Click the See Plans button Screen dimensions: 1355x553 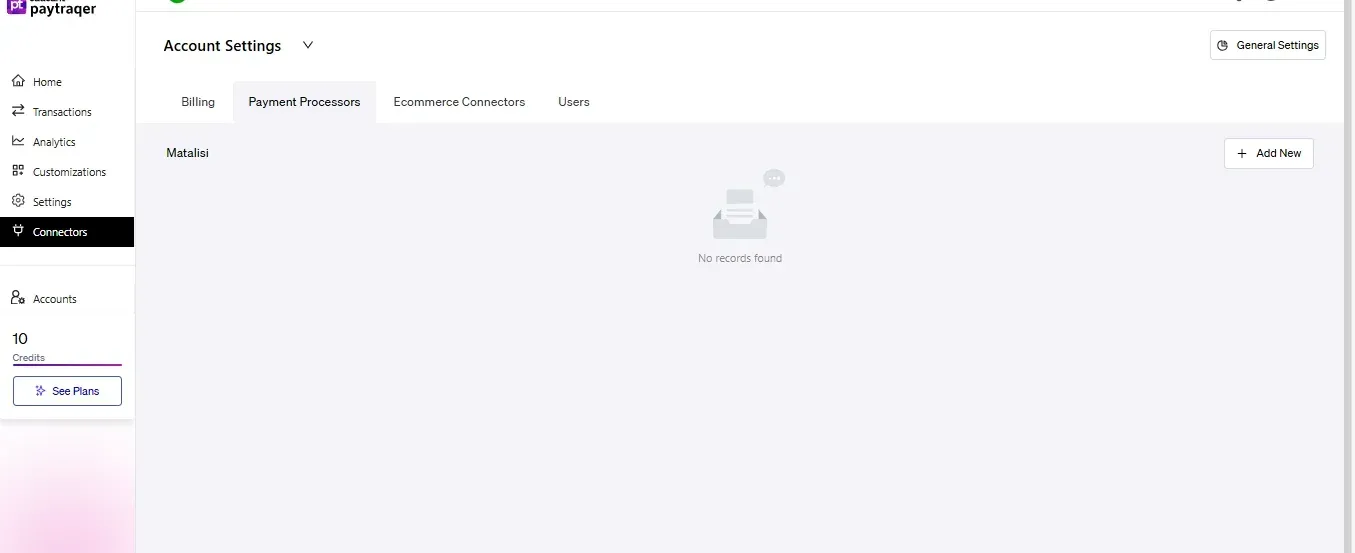click(67, 391)
